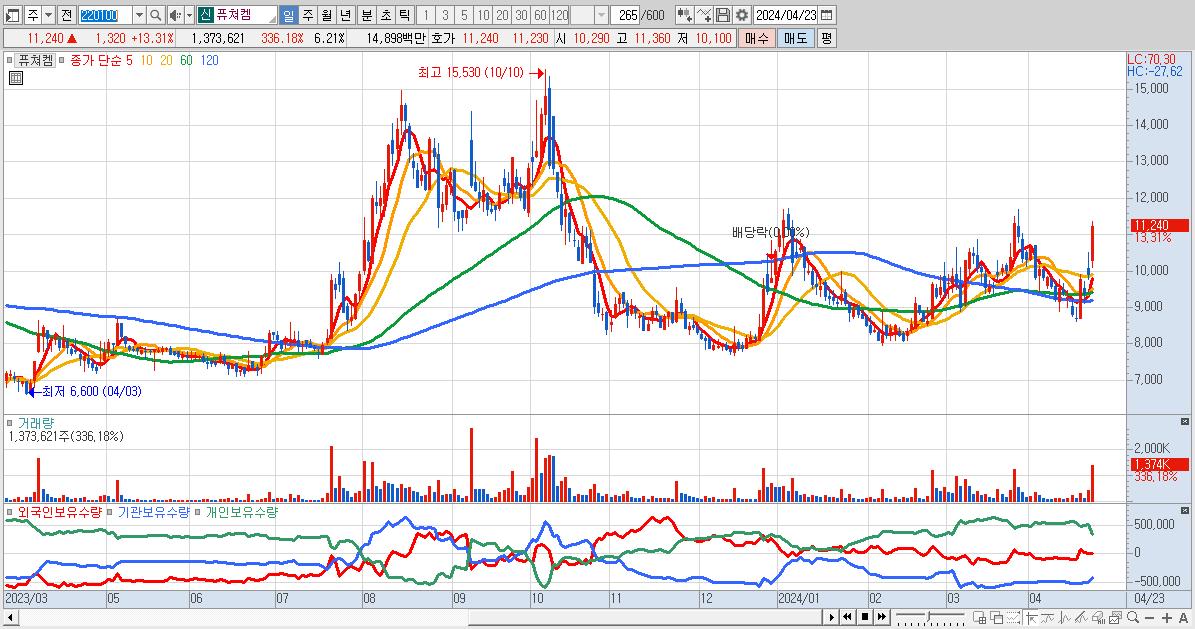The width and height of the screenshot is (1195, 629).
Task: Click the 20-day moving average legend
Action: pos(166,60)
